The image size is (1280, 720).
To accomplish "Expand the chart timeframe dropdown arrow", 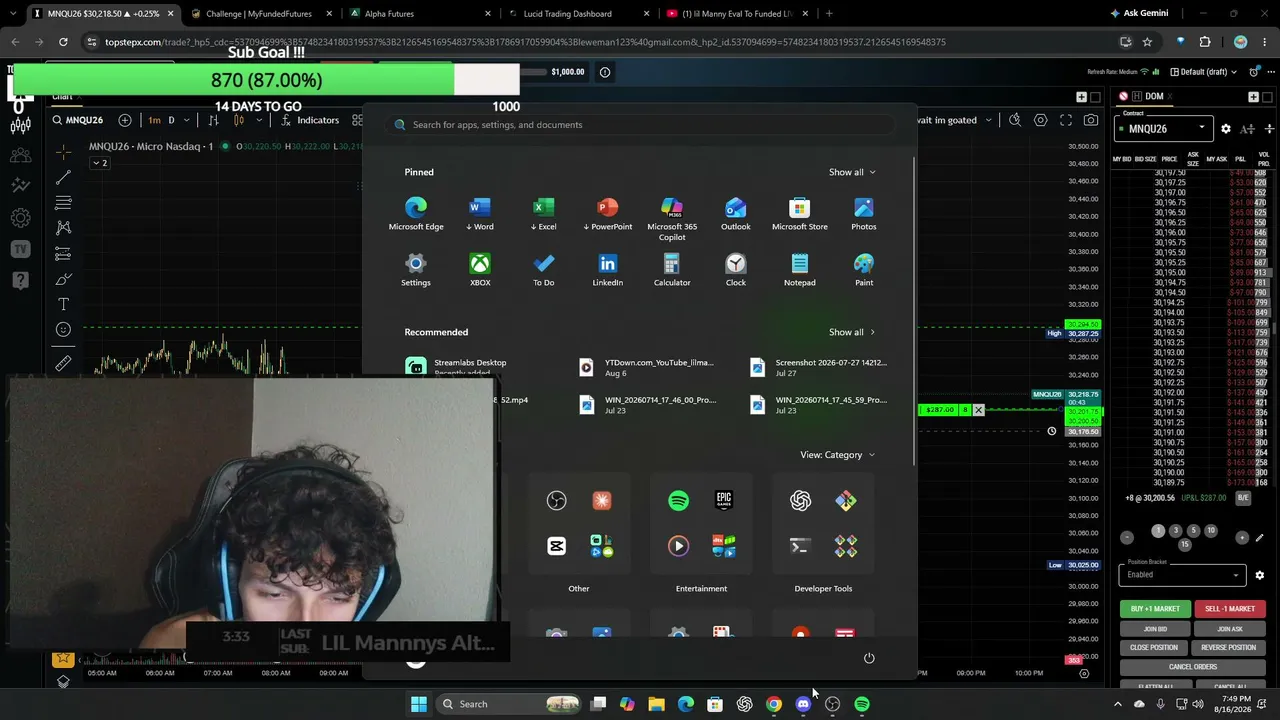I will coord(188,120).
